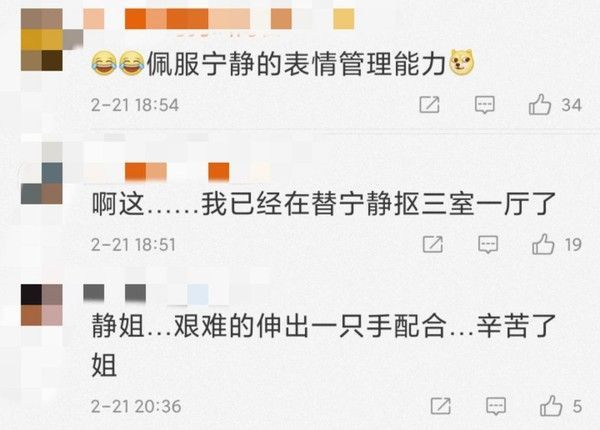Open the second commenter's username
Screen dimensions: 600x430
point(177,171)
